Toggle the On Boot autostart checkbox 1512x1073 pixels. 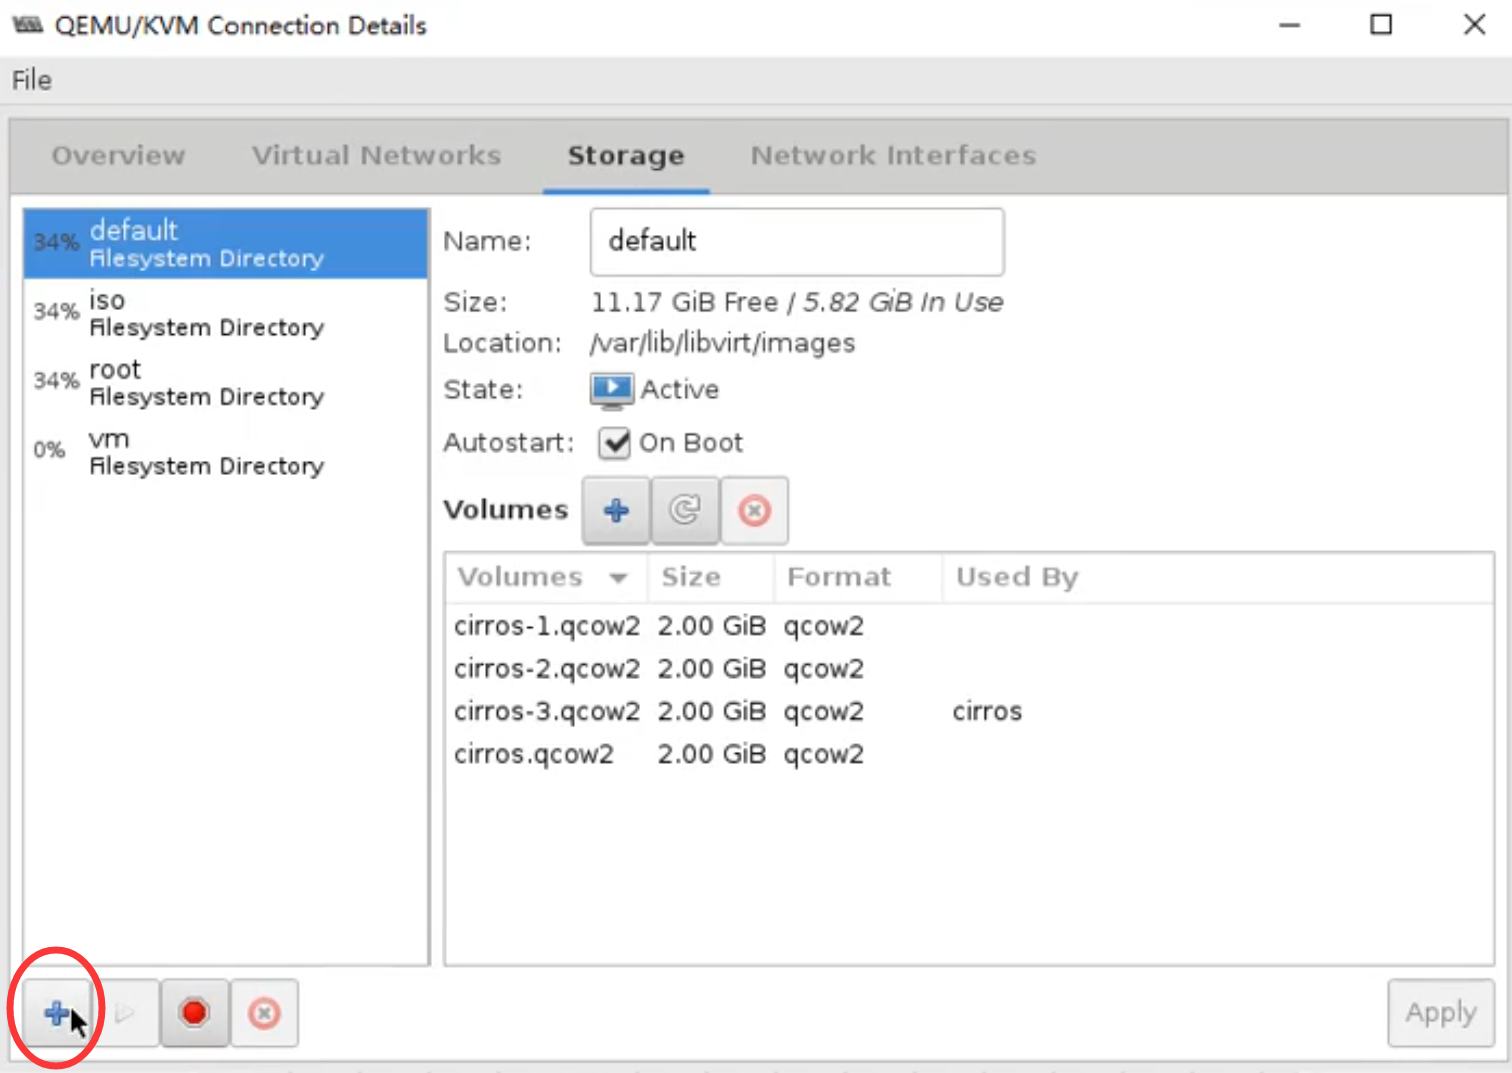point(614,442)
